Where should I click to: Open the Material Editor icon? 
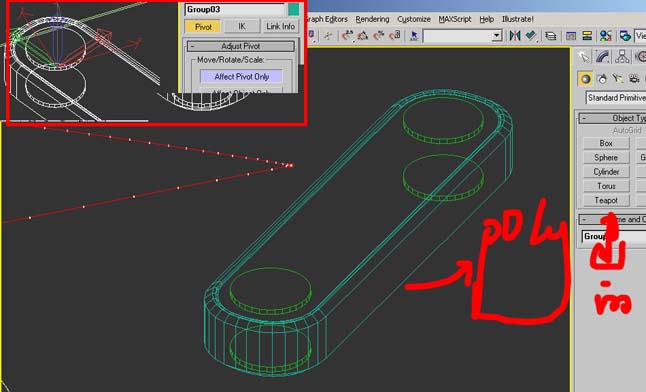pos(605,36)
